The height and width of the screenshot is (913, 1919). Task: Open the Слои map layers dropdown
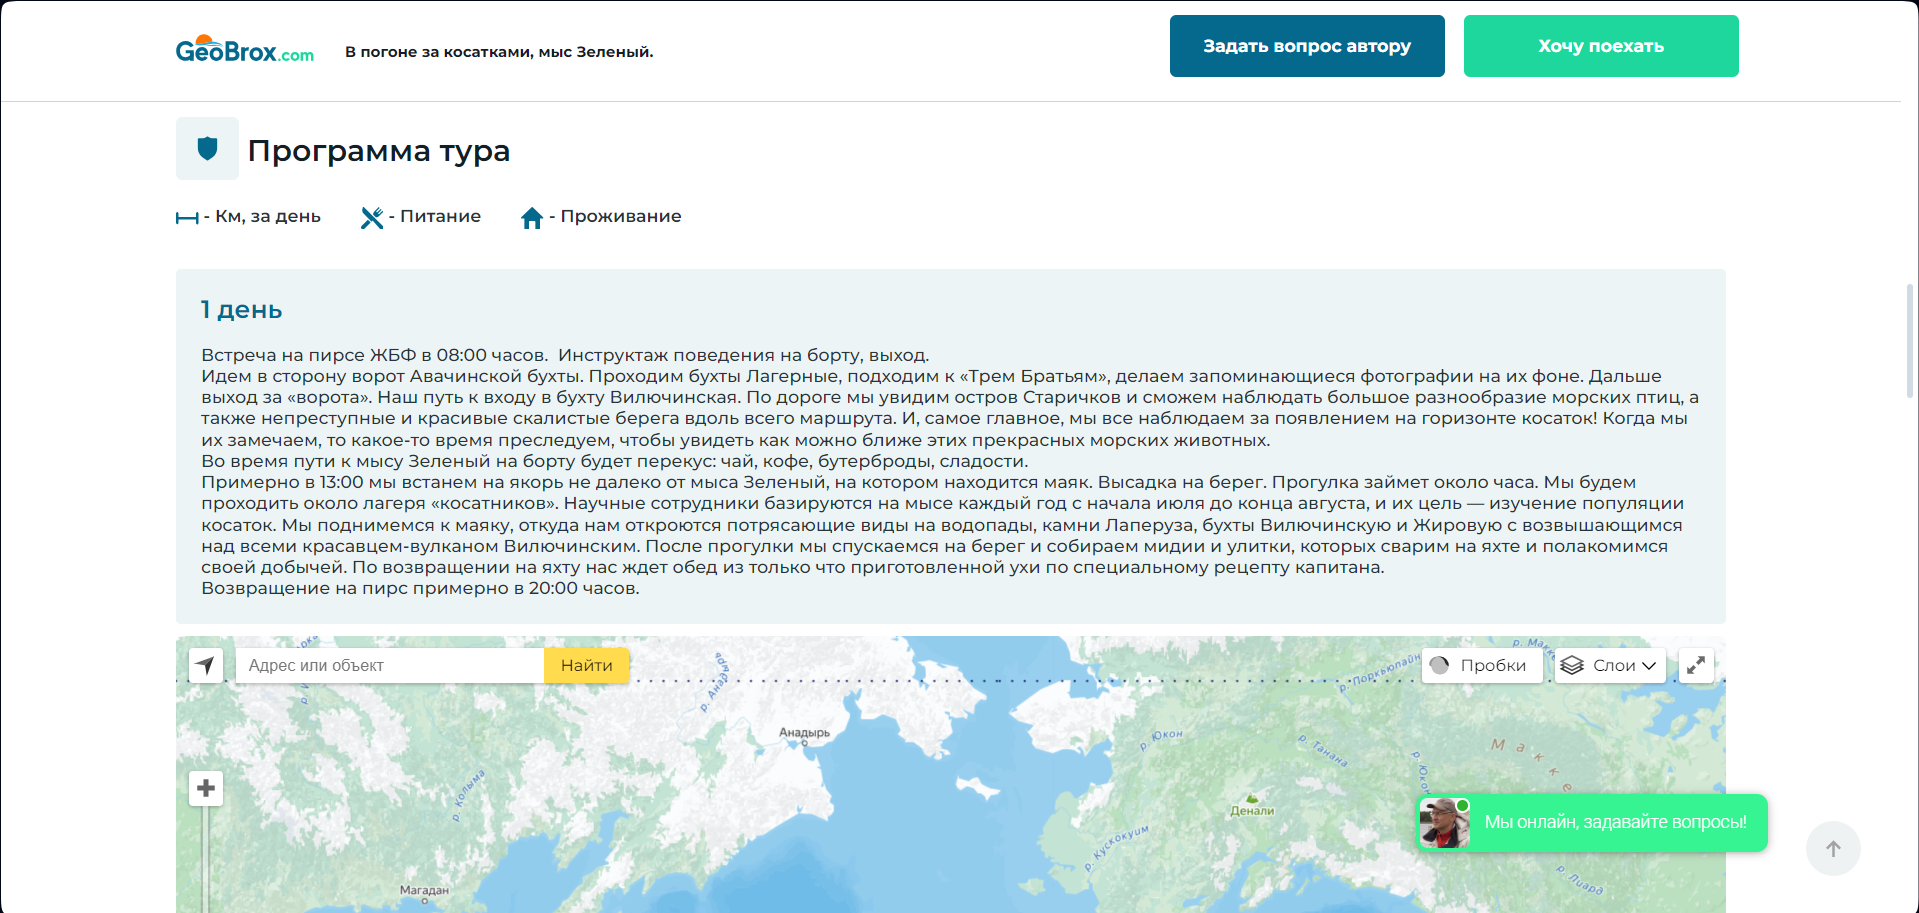[1610, 665]
